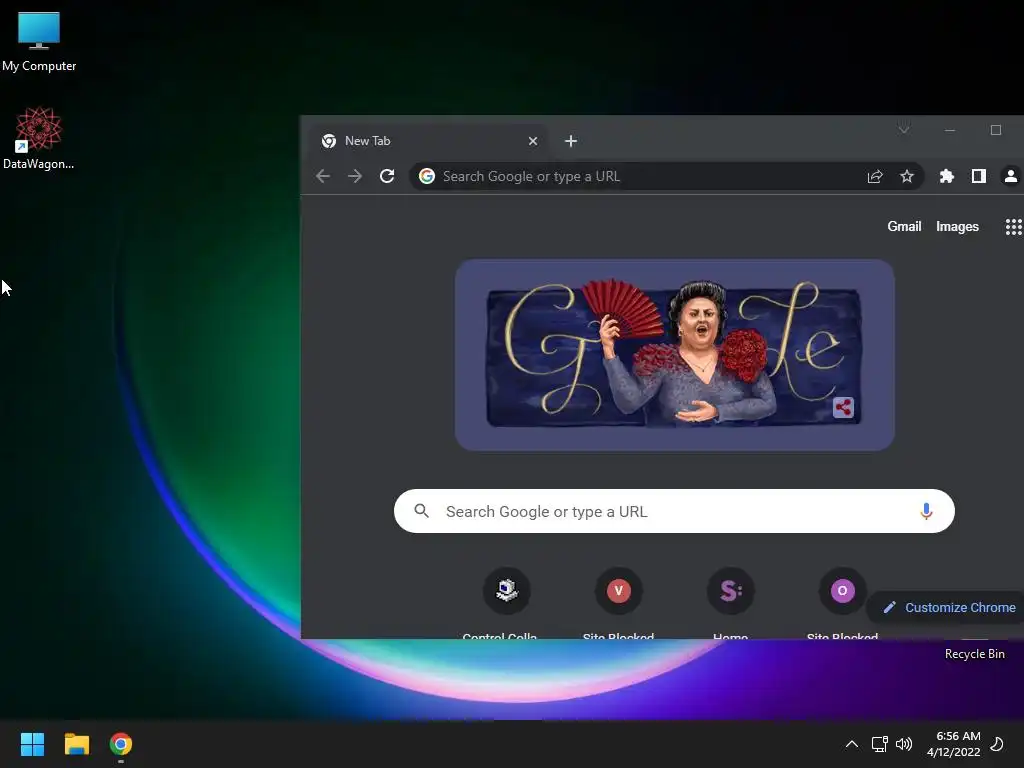Viewport: 1024px width, 768px height.
Task: Open a new tab with the plus button
Action: coord(571,141)
